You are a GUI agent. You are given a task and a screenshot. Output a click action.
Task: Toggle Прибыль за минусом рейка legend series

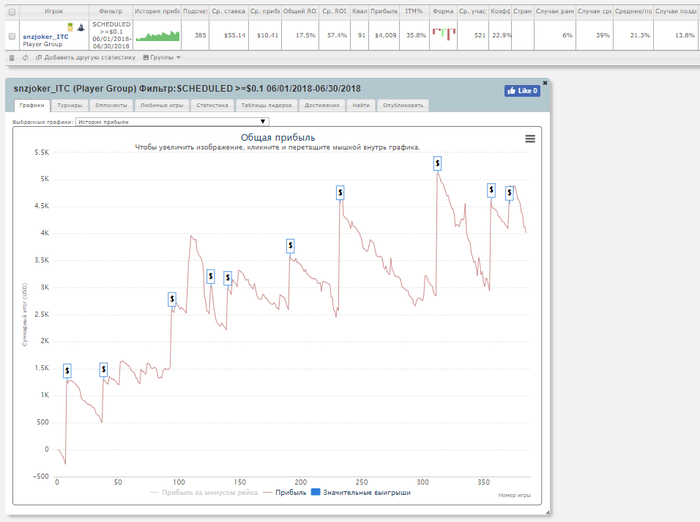click(204, 493)
